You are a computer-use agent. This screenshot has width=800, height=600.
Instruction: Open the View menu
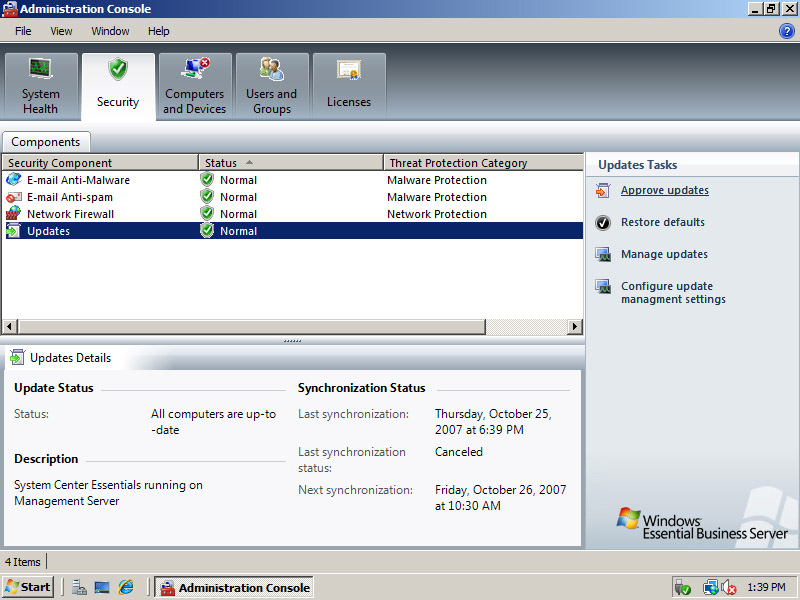pyautogui.click(x=61, y=31)
